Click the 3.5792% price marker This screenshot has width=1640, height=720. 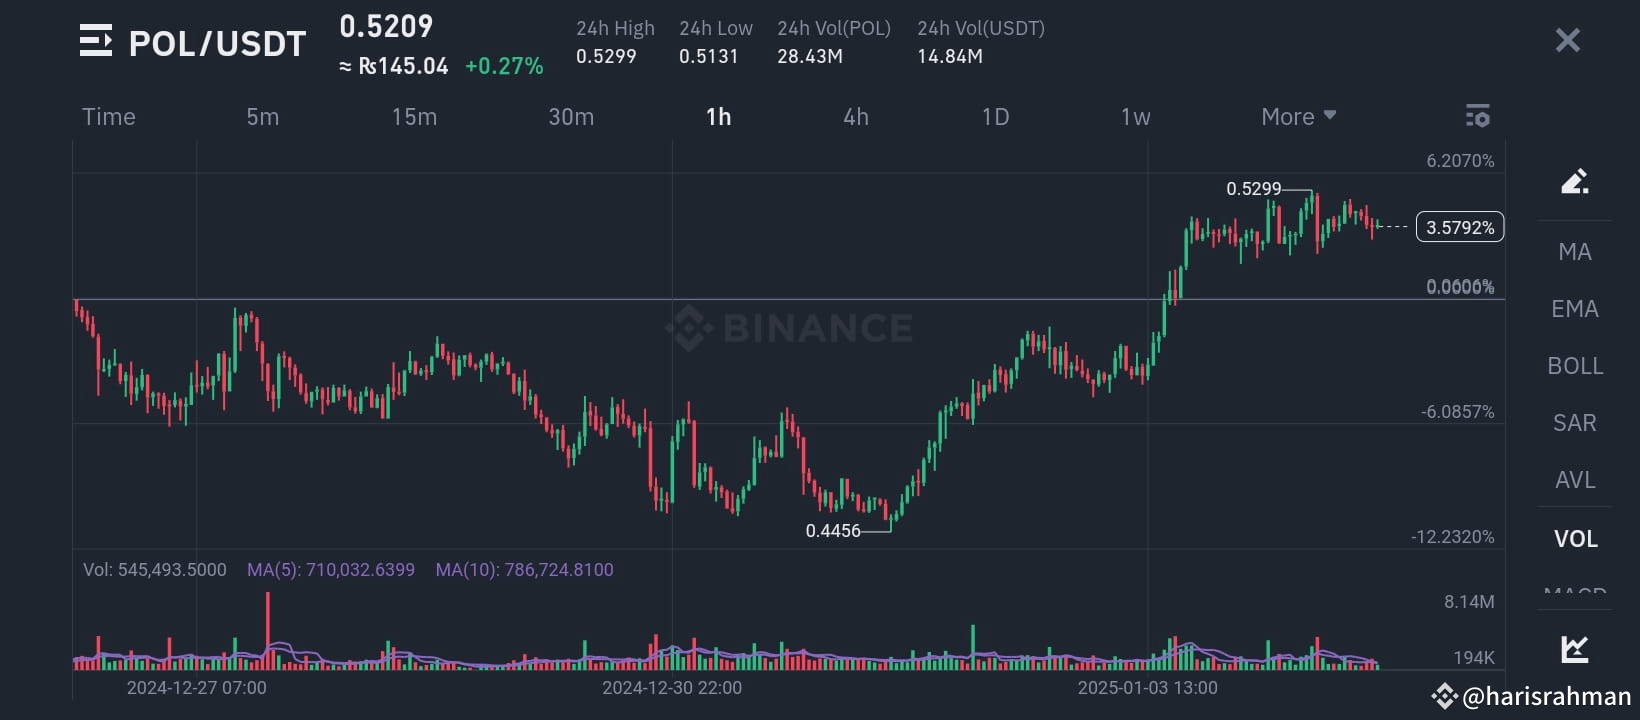click(1460, 227)
